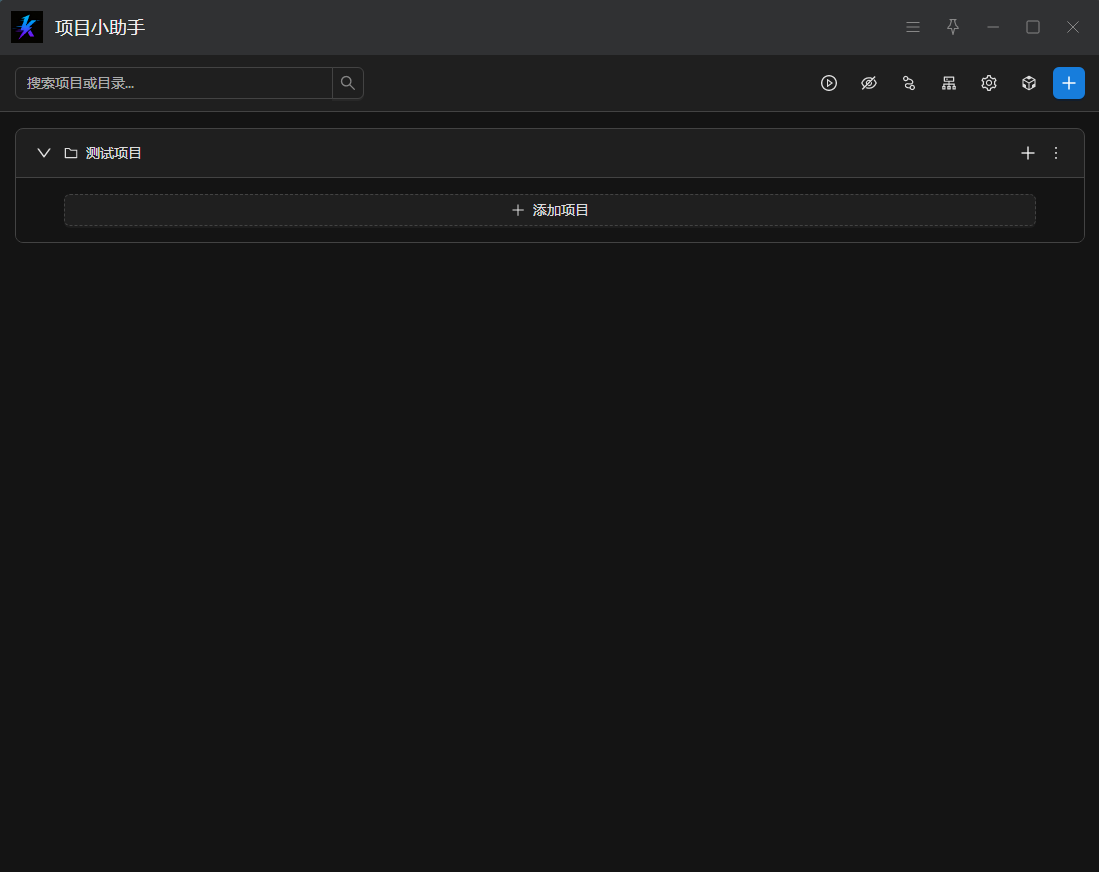
Task: Open the branch/route toolbar icon
Action: (908, 83)
